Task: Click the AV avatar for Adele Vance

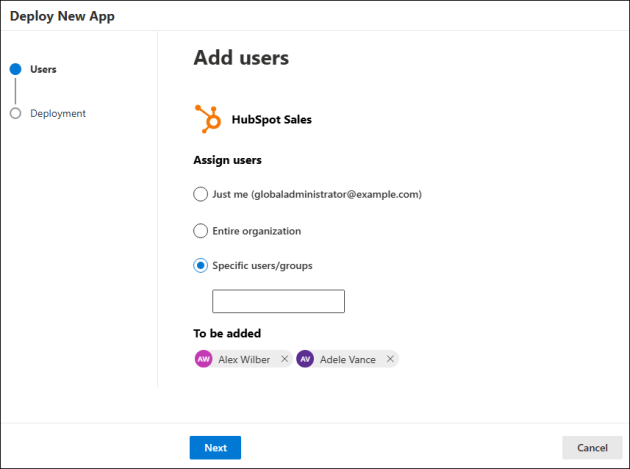Action: tap(305, 359)
